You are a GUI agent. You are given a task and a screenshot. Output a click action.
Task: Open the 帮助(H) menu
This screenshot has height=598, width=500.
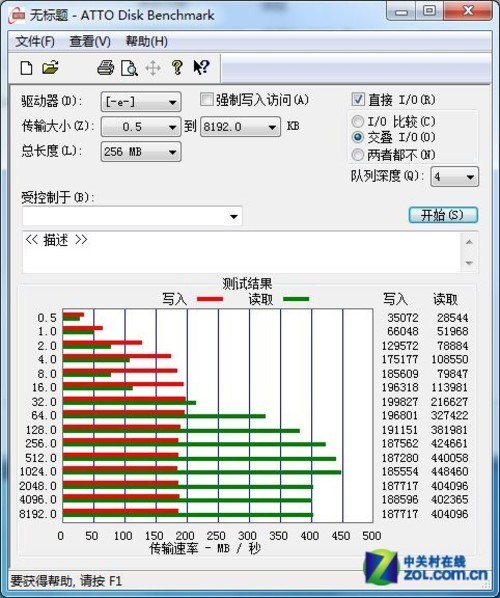146,41
